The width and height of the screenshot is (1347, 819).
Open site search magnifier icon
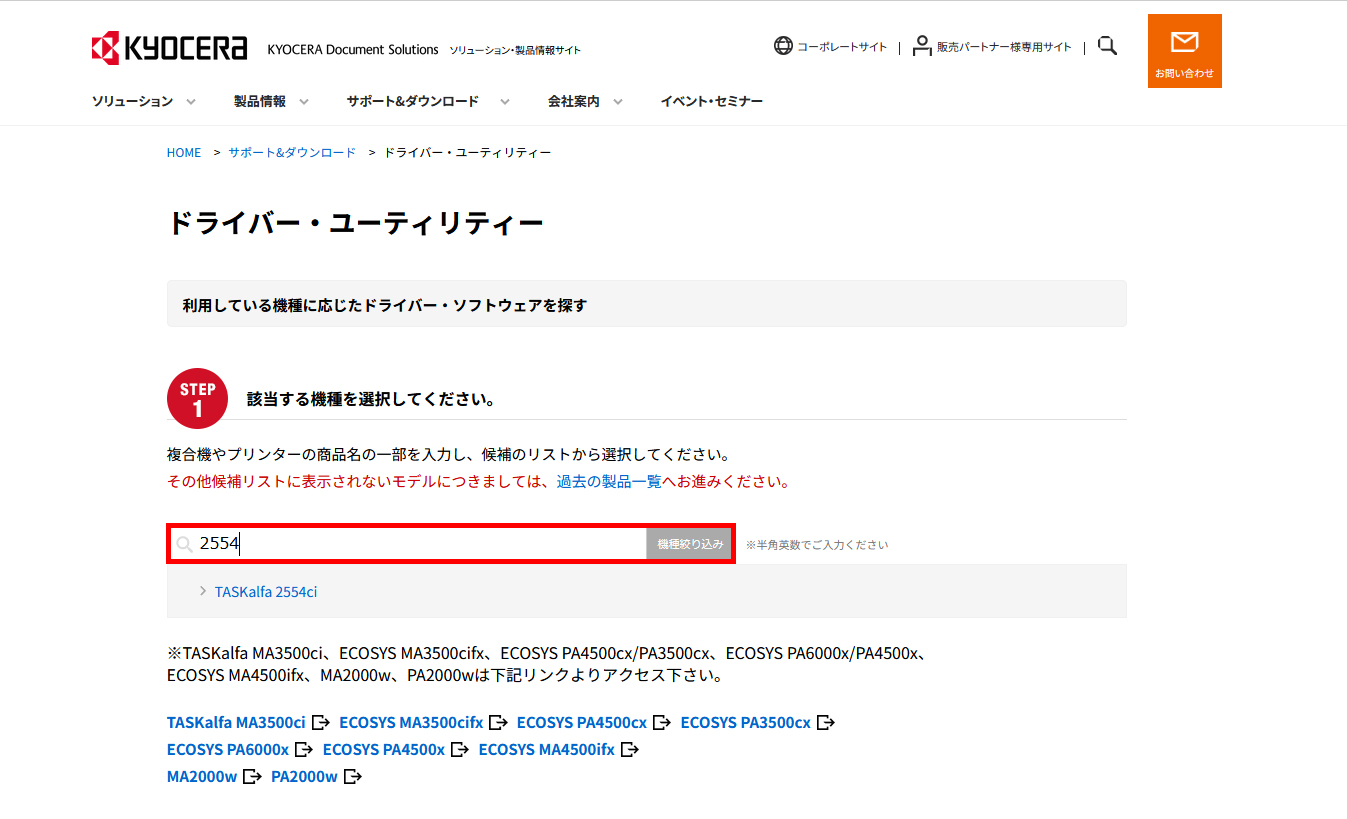[x=1107, y=46]
